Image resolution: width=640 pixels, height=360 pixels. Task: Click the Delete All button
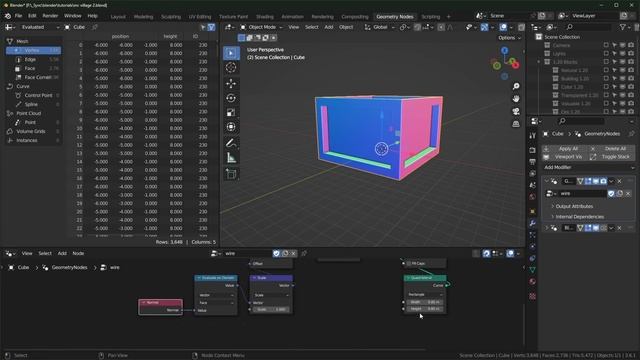click(612, 149)
